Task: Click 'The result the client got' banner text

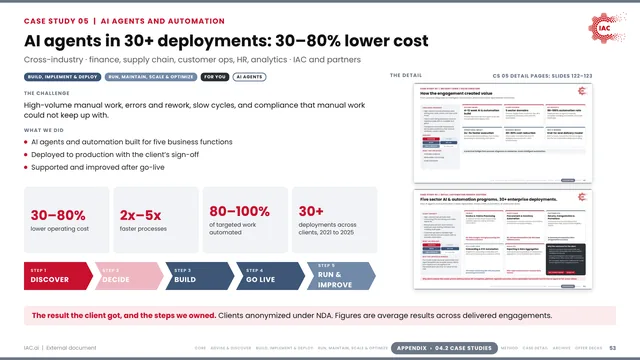Action: click(x=124, y=316)
